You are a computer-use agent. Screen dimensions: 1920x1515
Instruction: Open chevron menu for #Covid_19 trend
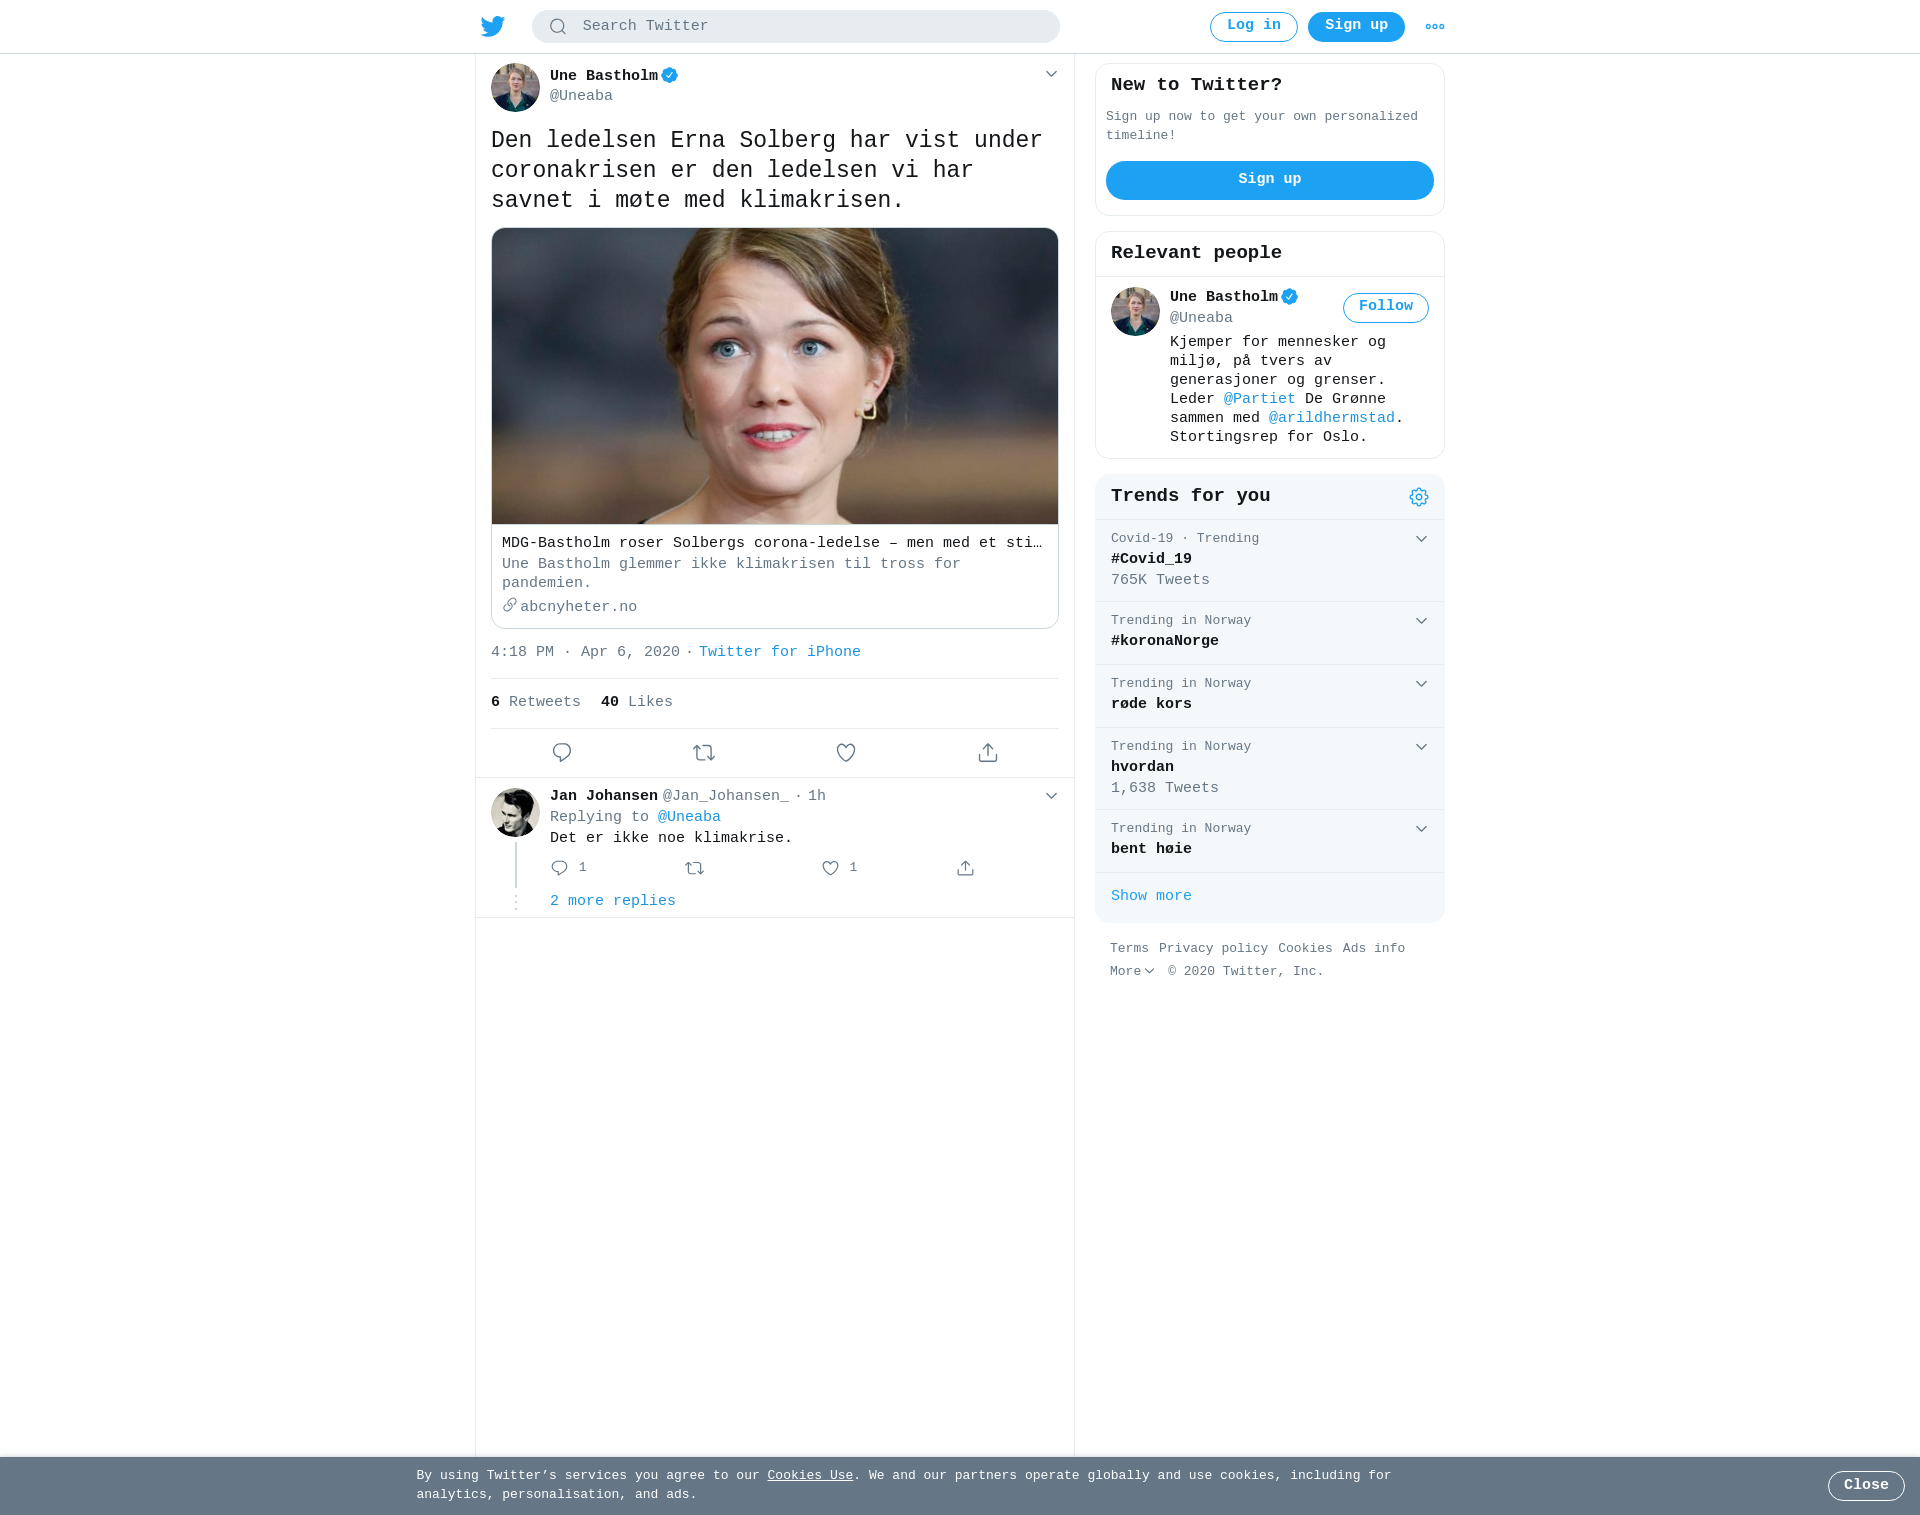click(x=1421, y=539)
